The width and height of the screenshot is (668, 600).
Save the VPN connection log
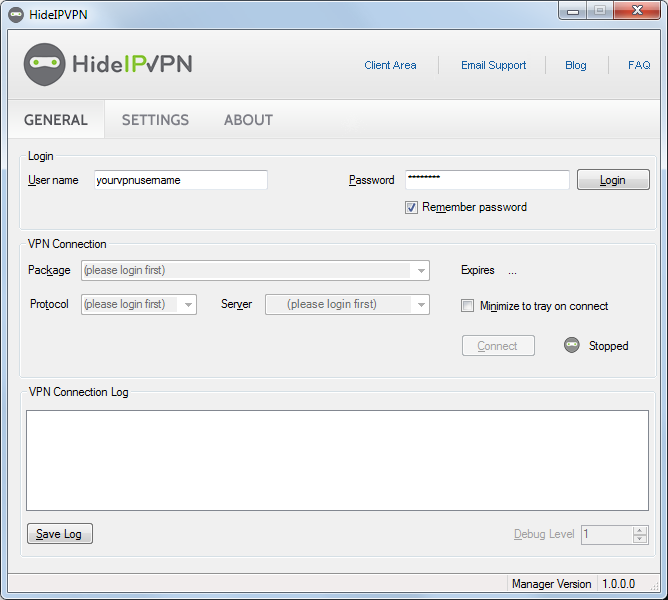(60, 534)
